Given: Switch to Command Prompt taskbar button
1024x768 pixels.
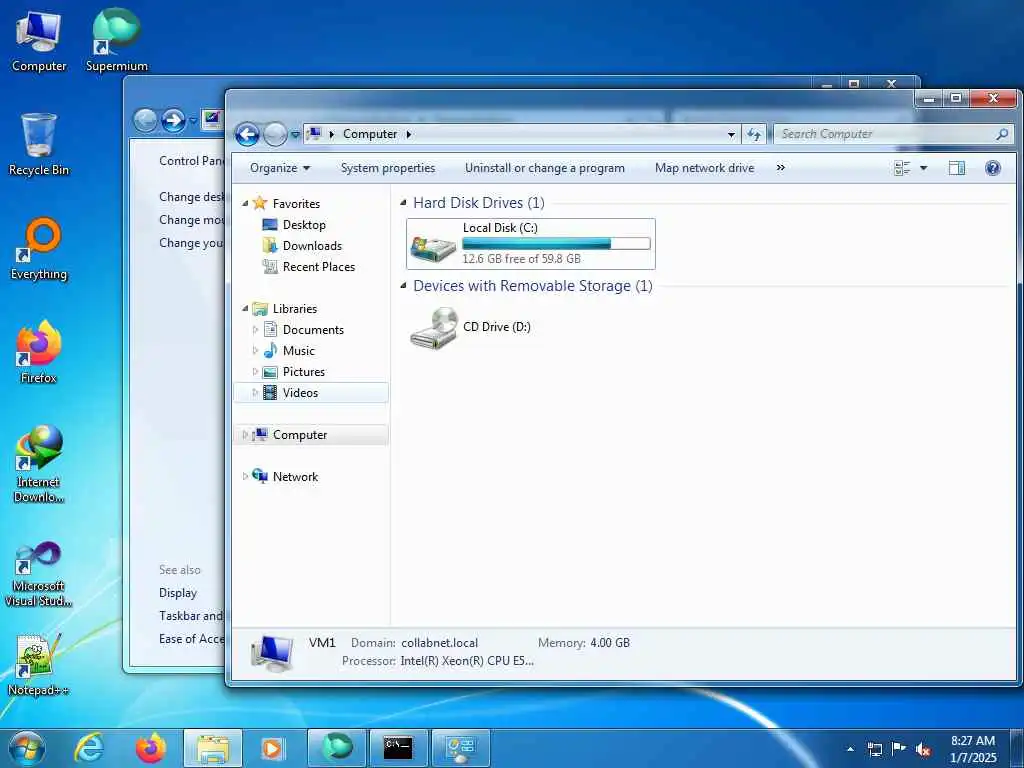Looking at the screenshot, I should (398, 748).
